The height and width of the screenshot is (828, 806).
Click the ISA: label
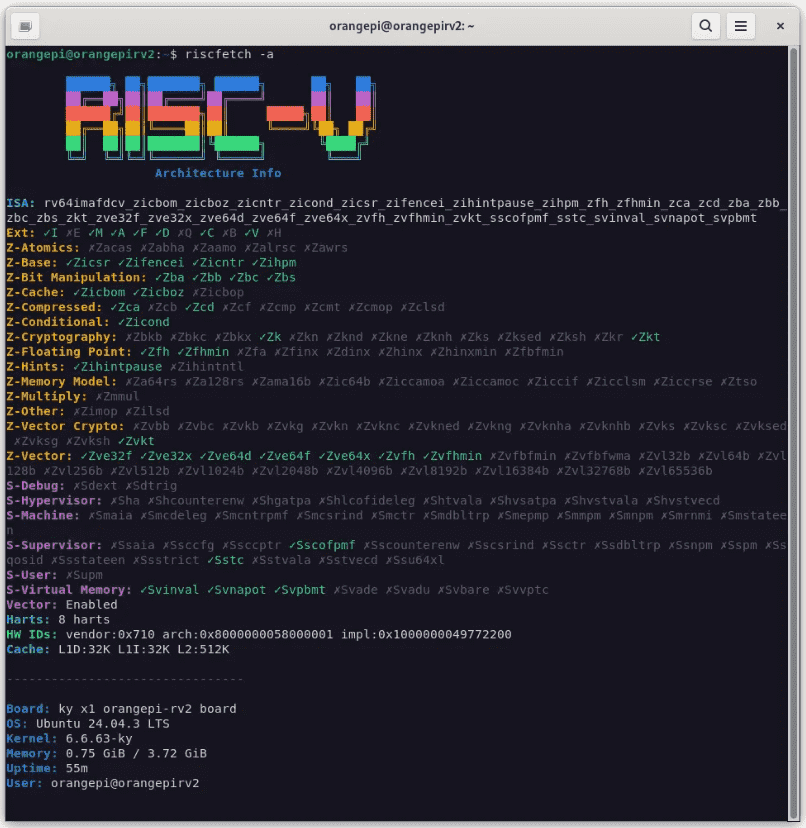21,203
